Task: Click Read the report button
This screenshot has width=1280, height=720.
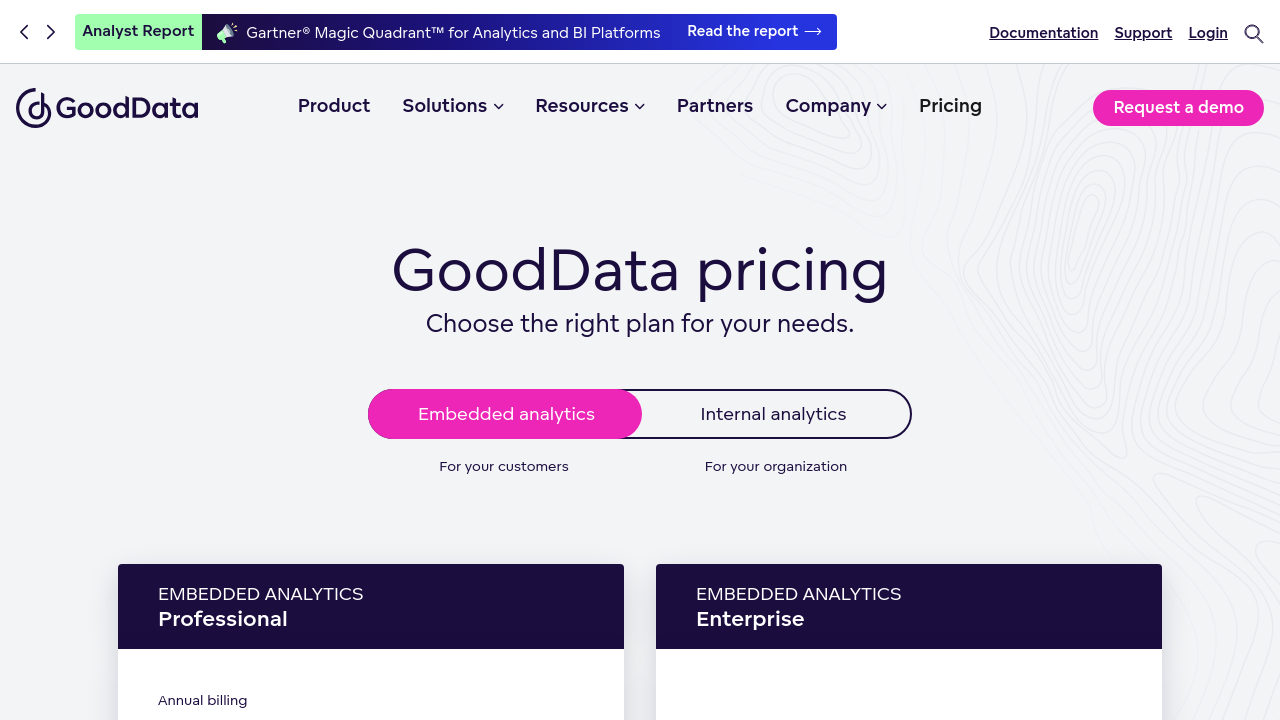Action: [x=754, y=32]
